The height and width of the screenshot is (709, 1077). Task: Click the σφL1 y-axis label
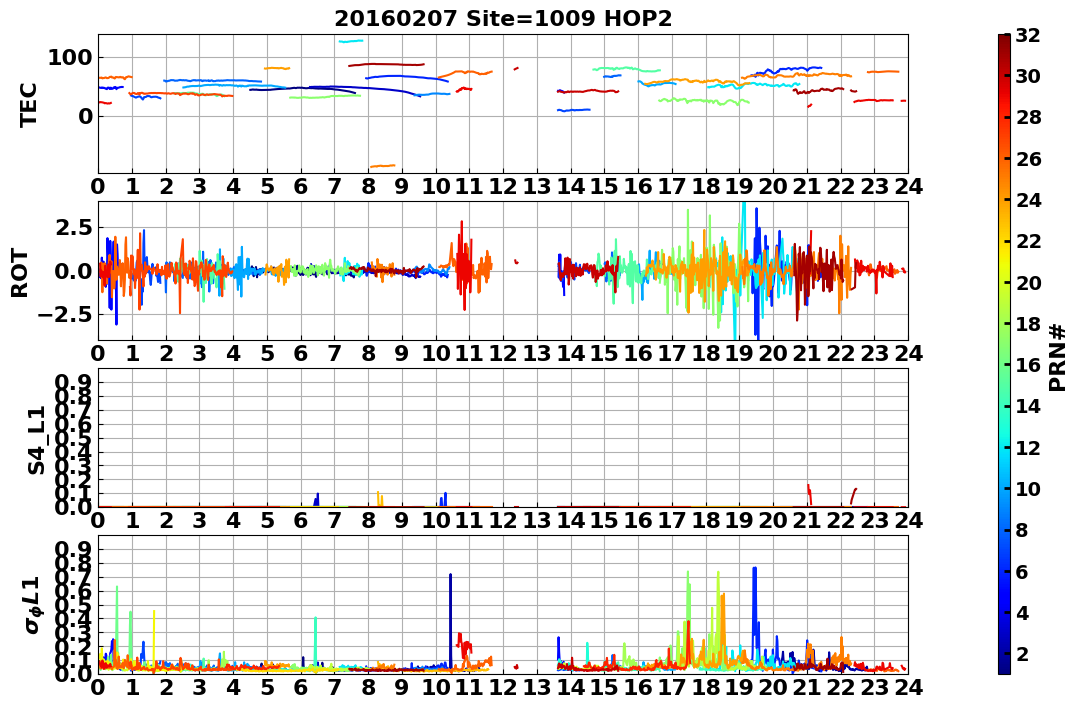33,605
